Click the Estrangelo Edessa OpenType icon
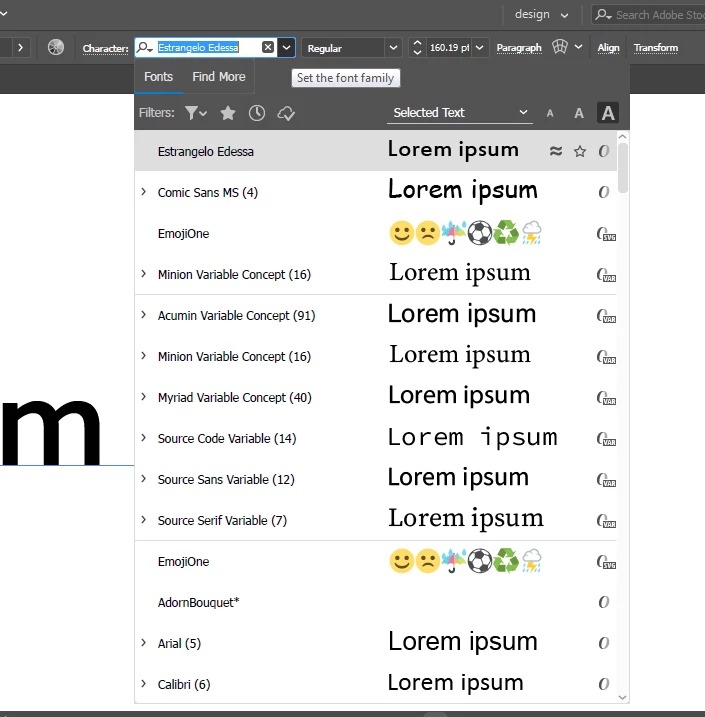 (604, 151)
